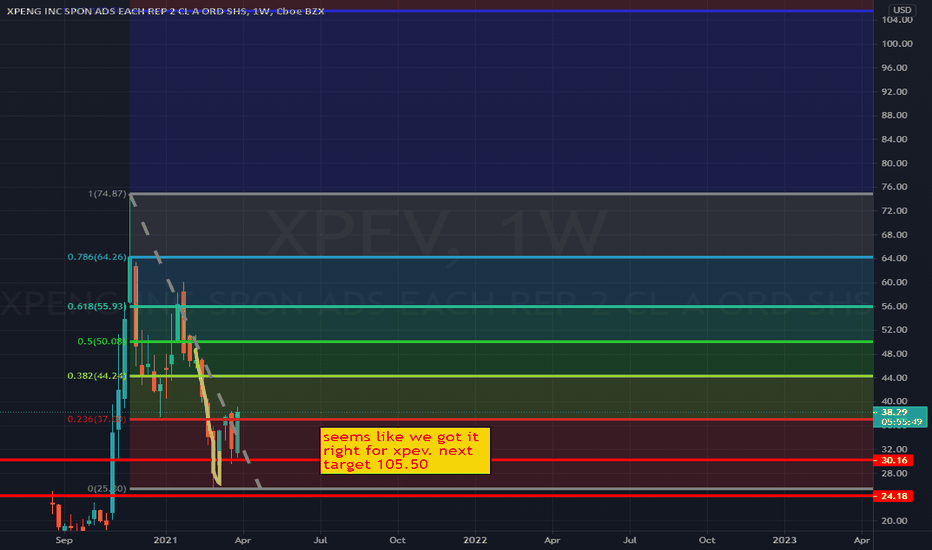The width and height of the screenshot is (932, 550).
Task: Click the 0.786(64.26) Fibonacci level label
Action: pos(97,257)
